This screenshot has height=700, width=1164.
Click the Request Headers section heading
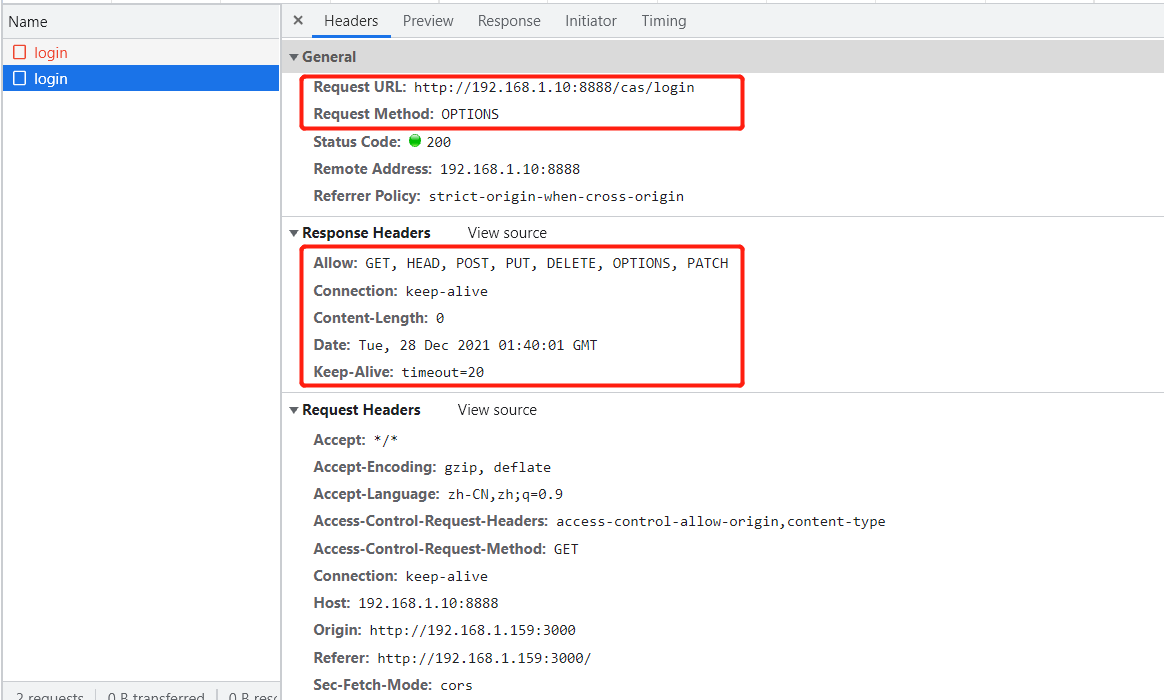(x=361, y=410)
